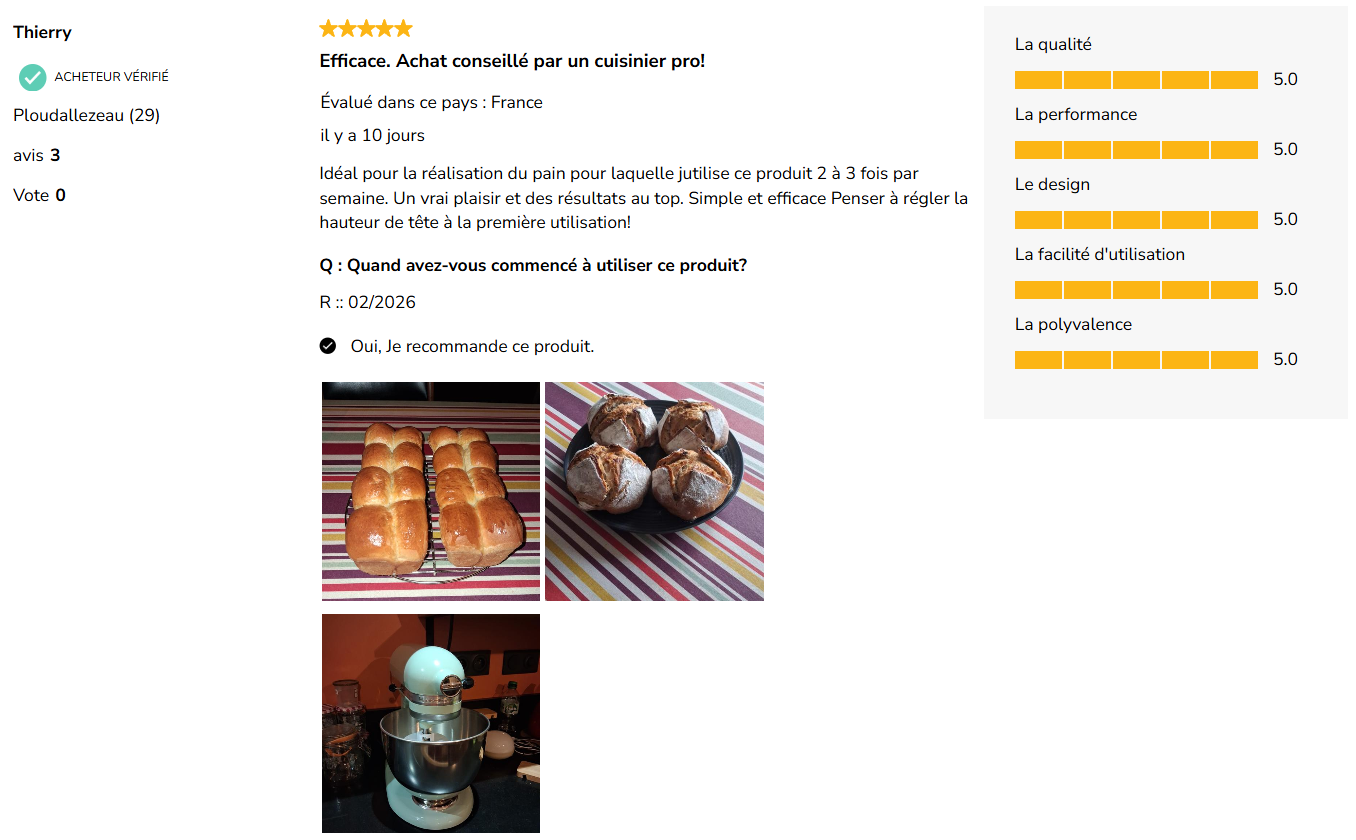Image resolution: width=1356 pixels, height=840 pixels.
Task: Click the green verified buyer checkmark icon
Action: [x=33, y=77]
